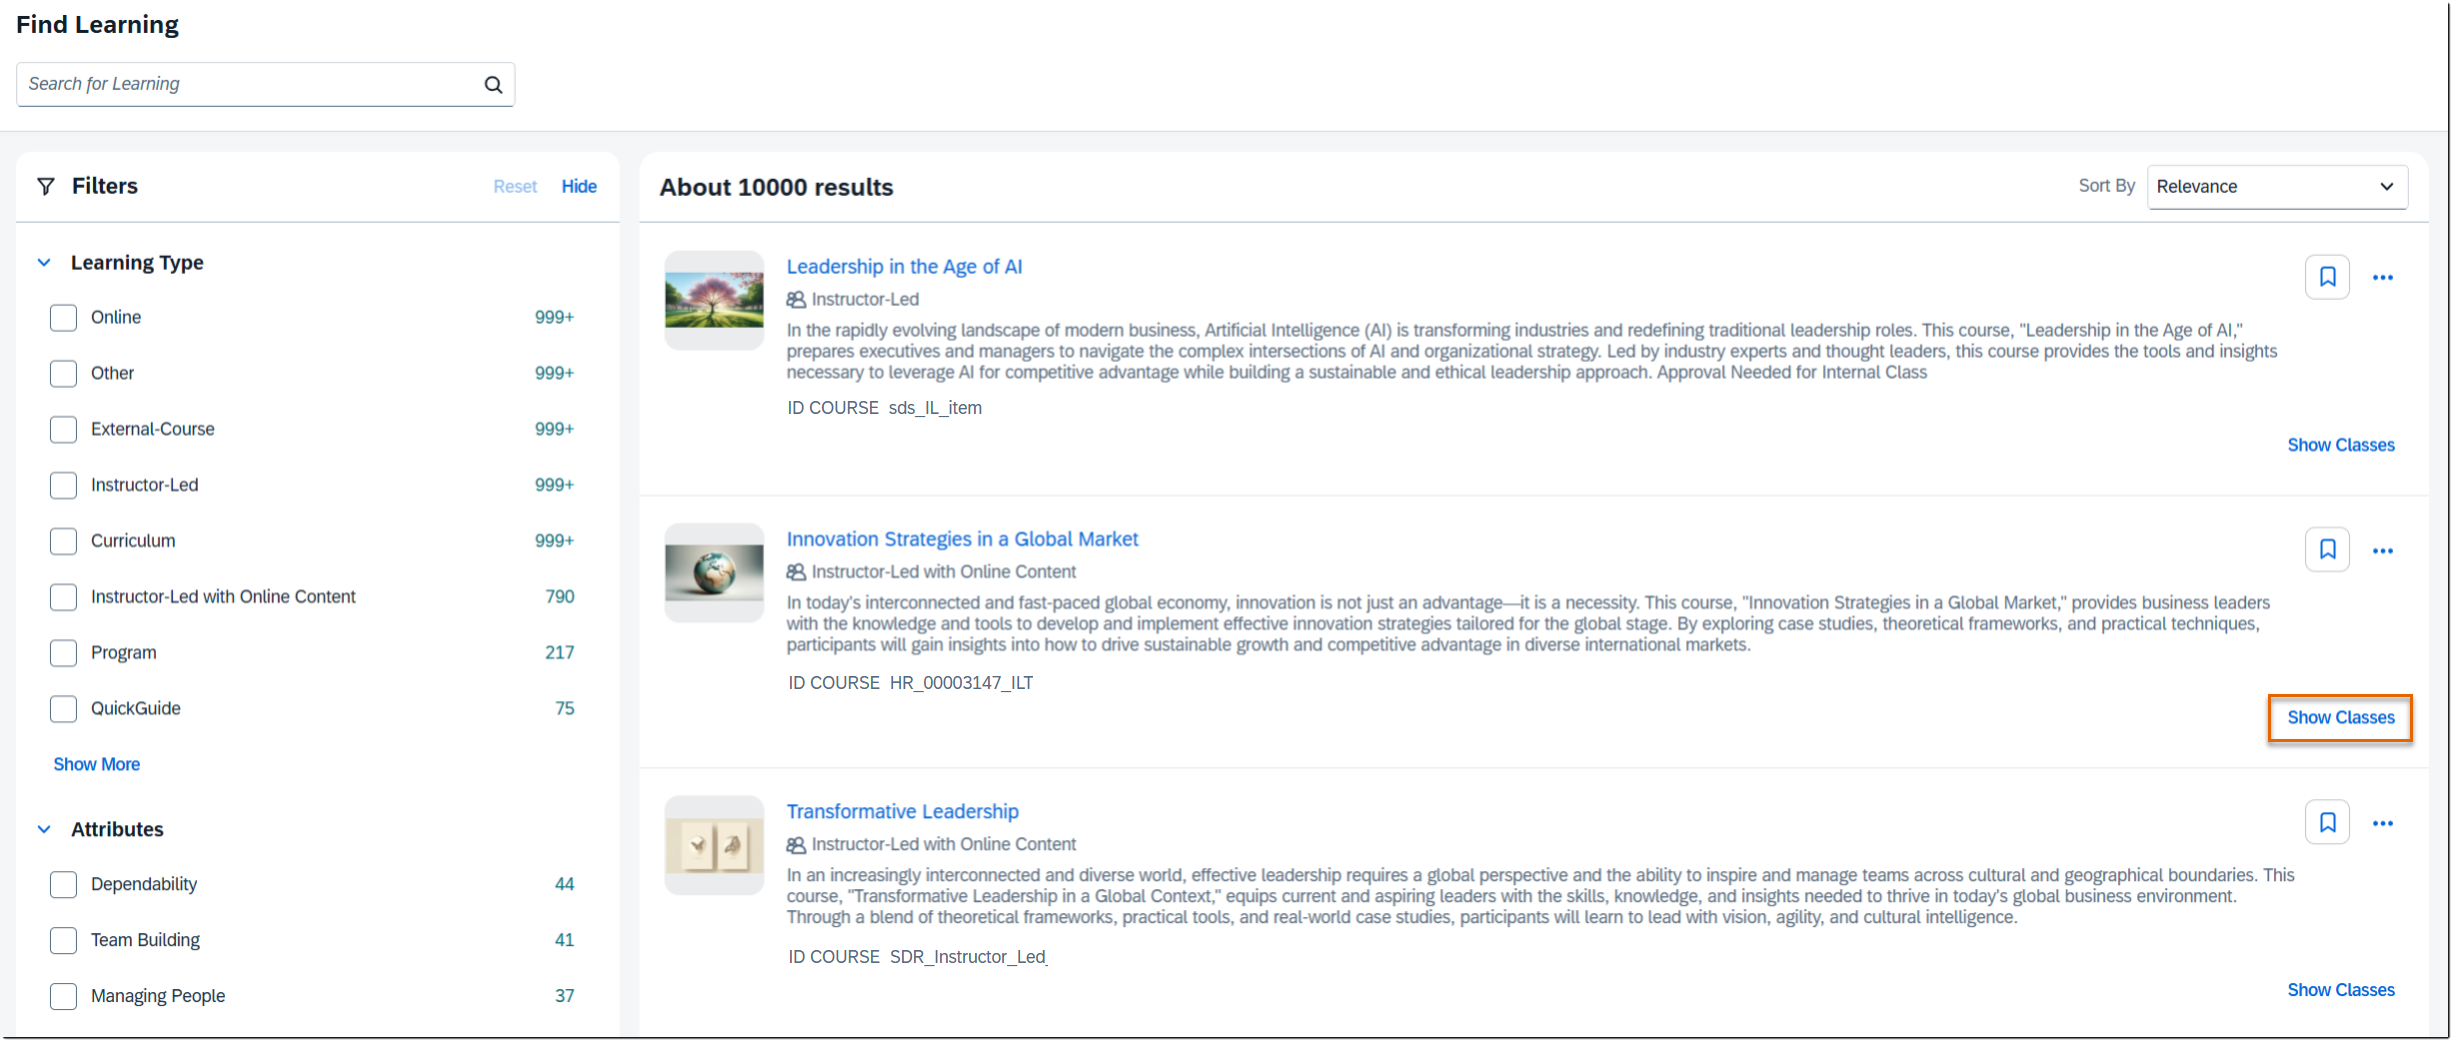The width and height of the screenshot is (2458, 1047).
Task: Show classes for Innovation Strategies in a Global Market
Action: pos(2339,718)
